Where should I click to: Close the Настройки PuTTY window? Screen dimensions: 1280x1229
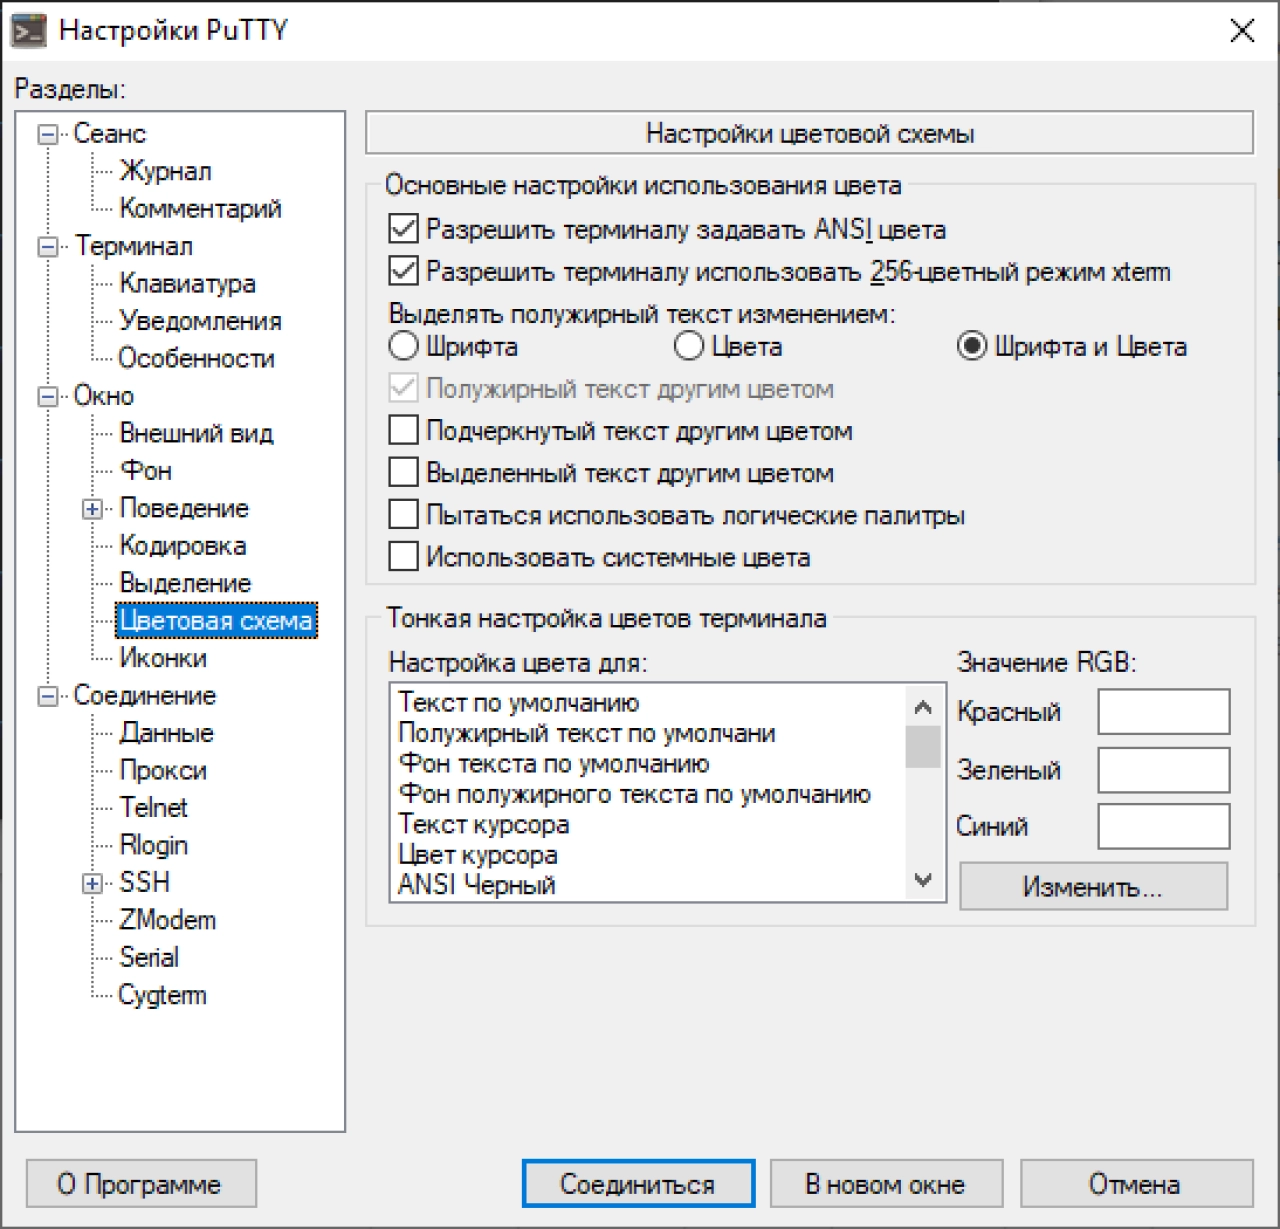1241,31
